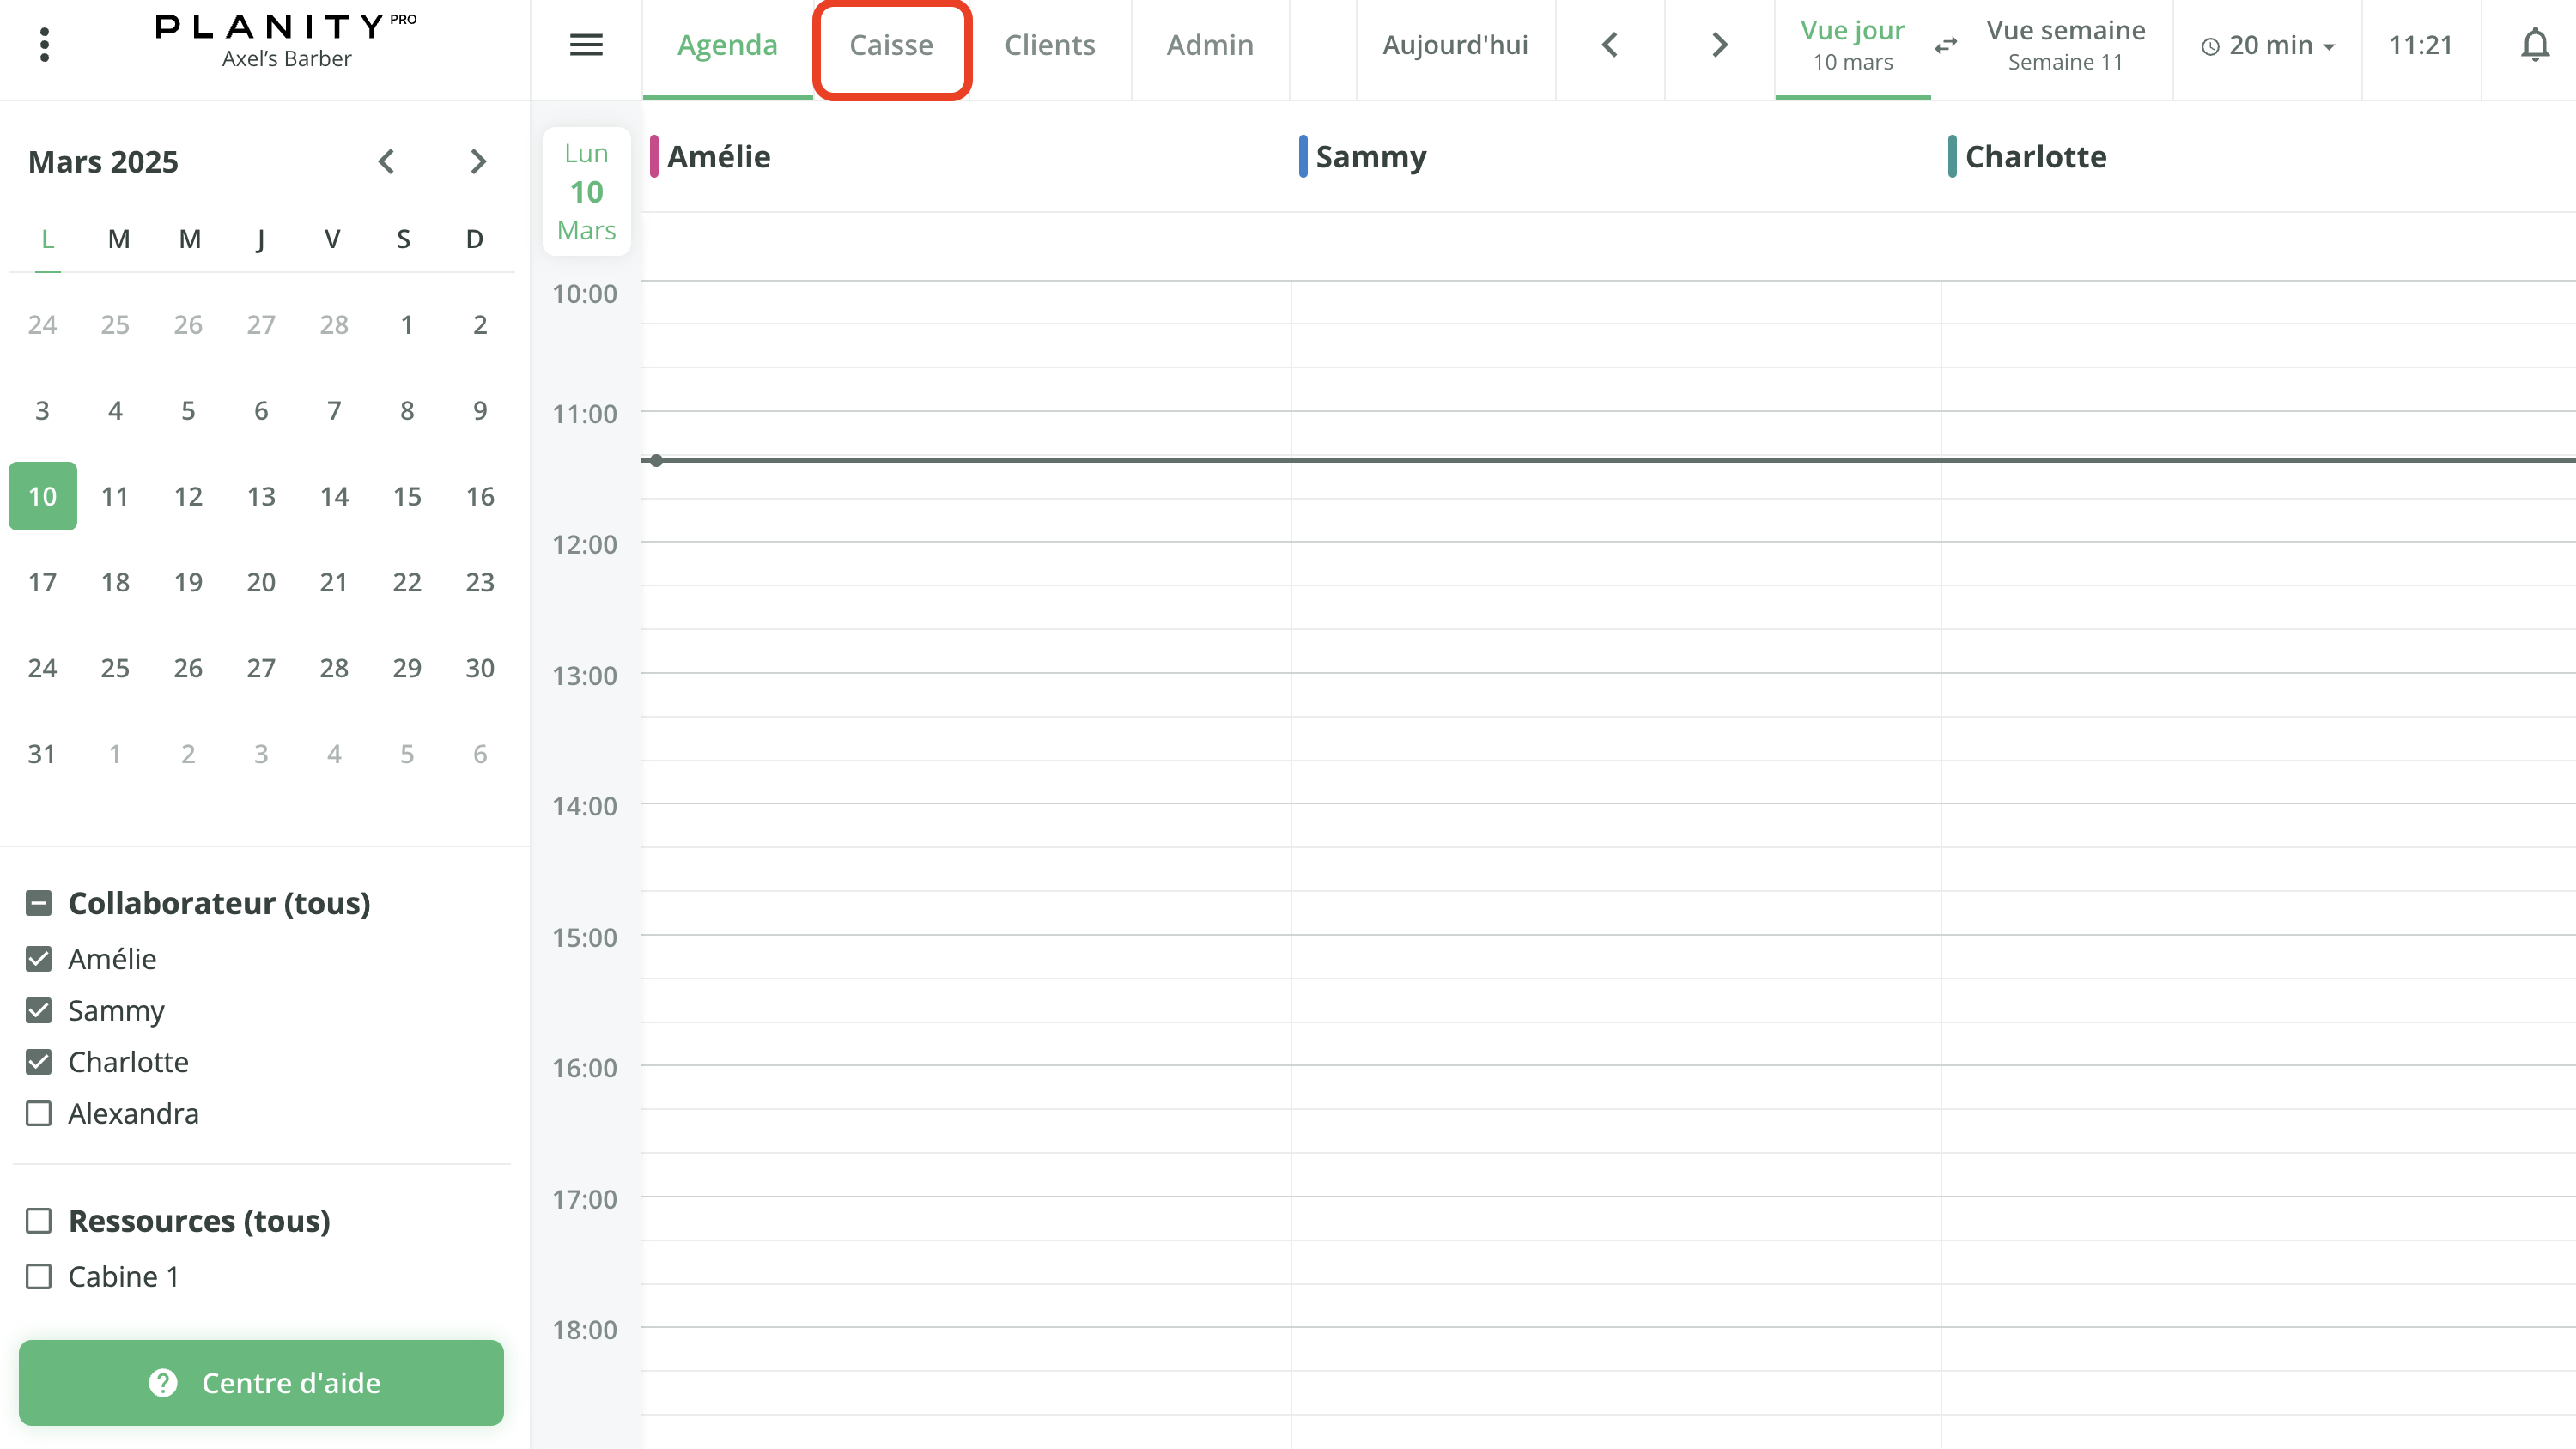
Task: Check the Cabine 1 resource checkbox
Action: click(39, 1277)
